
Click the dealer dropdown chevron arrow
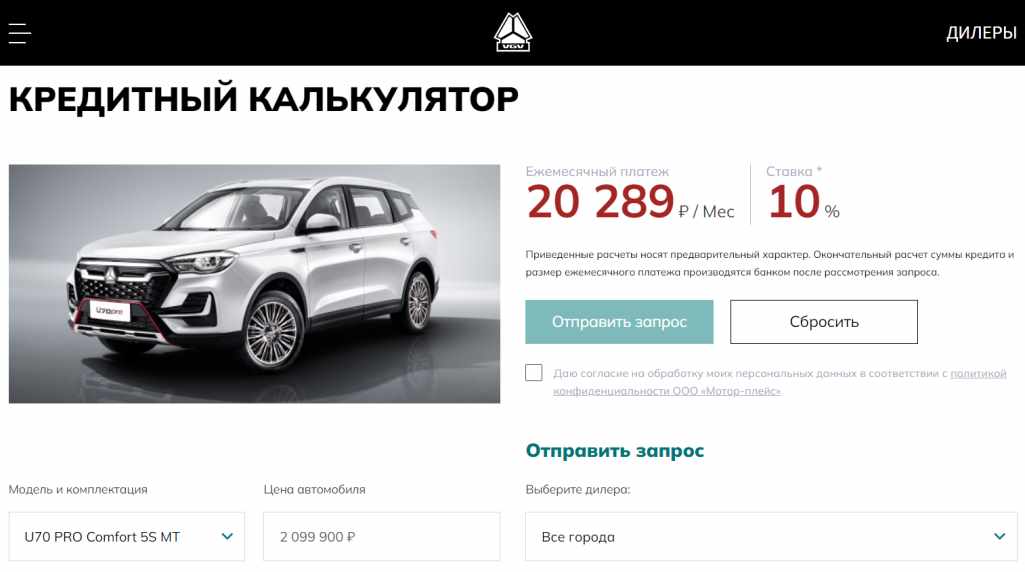pos(1000,537)
